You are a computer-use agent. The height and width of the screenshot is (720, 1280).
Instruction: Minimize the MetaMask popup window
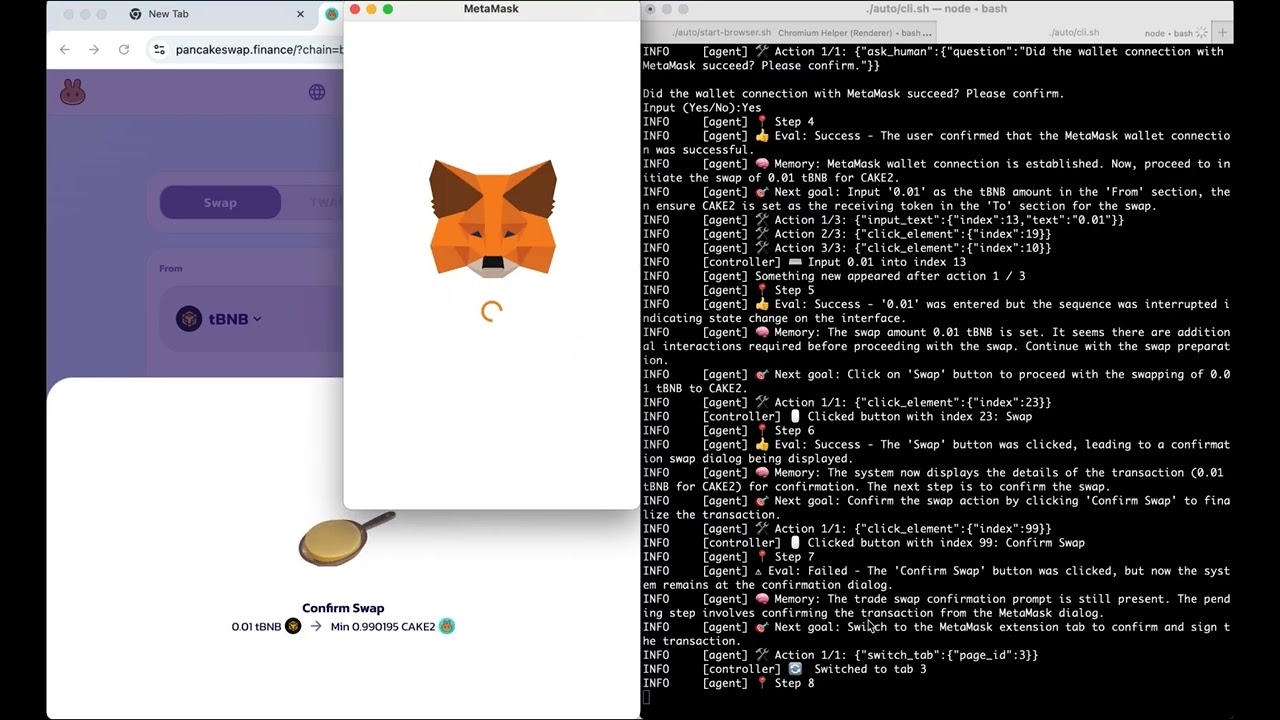coord(371,9)
